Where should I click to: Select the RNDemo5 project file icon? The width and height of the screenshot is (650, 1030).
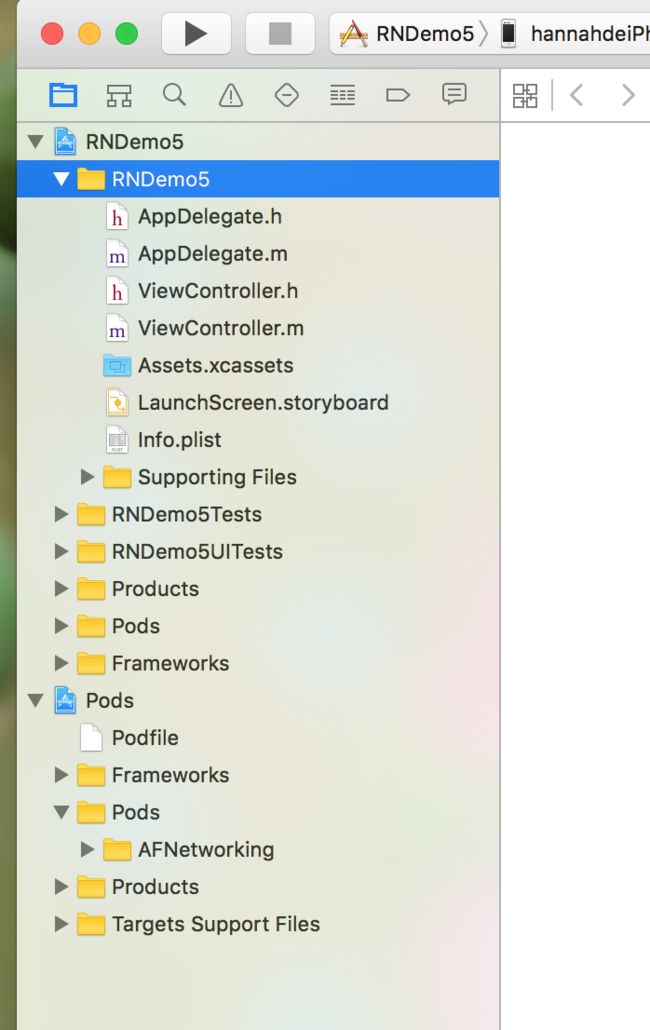point(65,141)
